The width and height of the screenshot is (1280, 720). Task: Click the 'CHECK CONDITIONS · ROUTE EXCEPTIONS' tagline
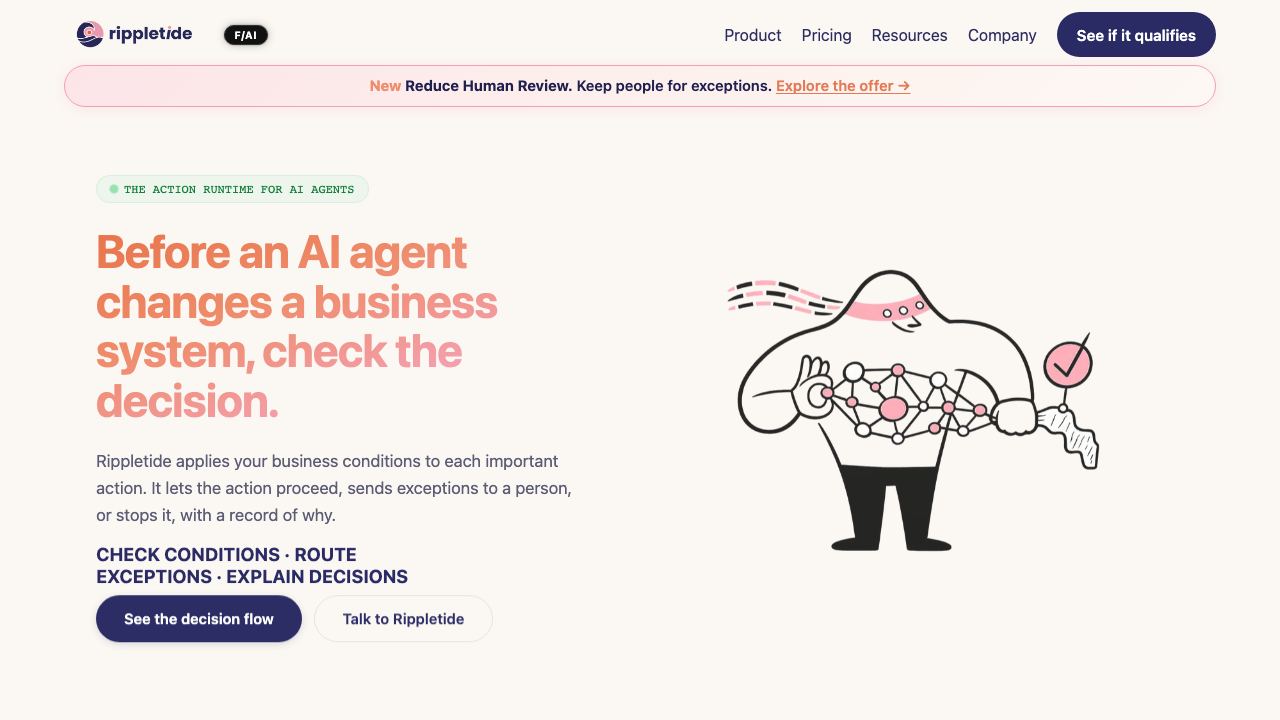pyautogui.click(x=252, y=565)
